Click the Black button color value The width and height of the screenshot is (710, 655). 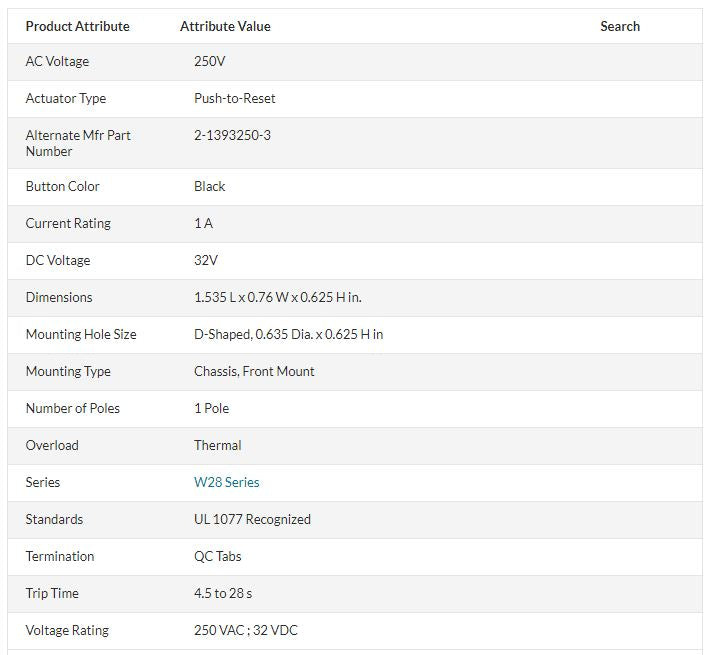click(x=209, y=186)
